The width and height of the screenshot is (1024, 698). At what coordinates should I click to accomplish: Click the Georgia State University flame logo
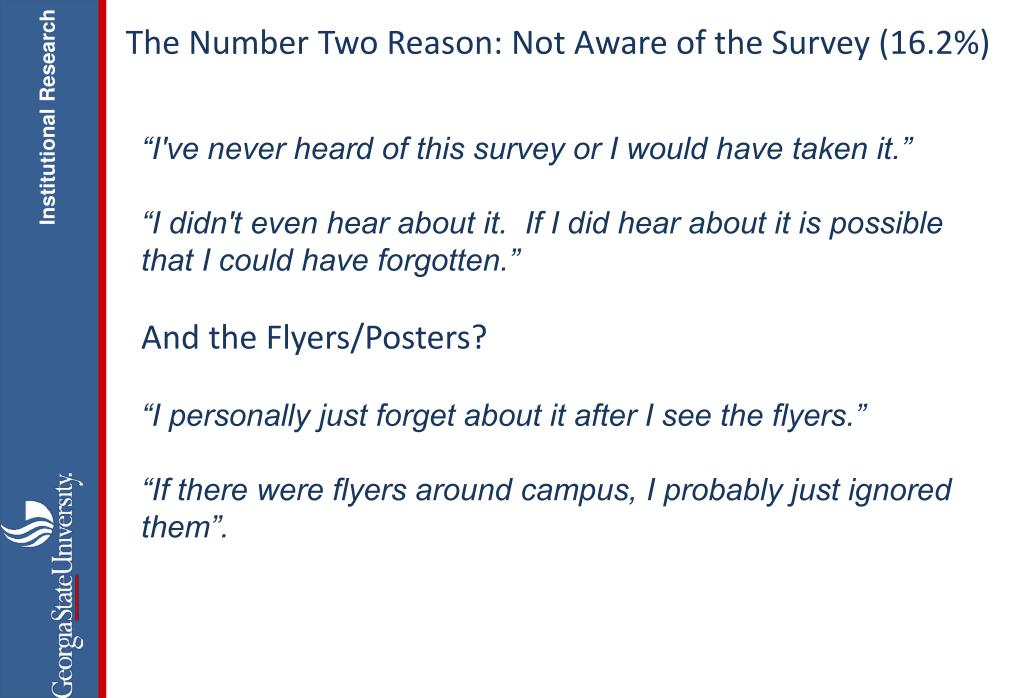point(27,522)
